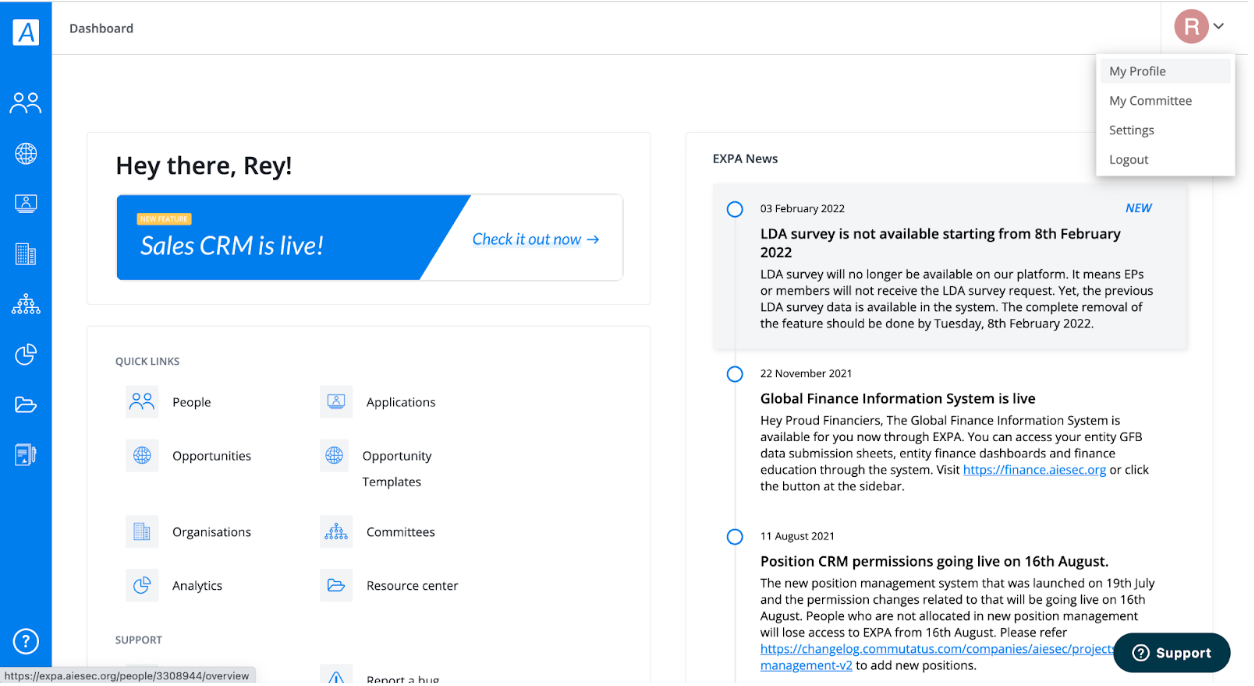This screenshot has height=686, width=1254.
Task: Click the timeline circle for 11 August 2021
Action: 735,537
